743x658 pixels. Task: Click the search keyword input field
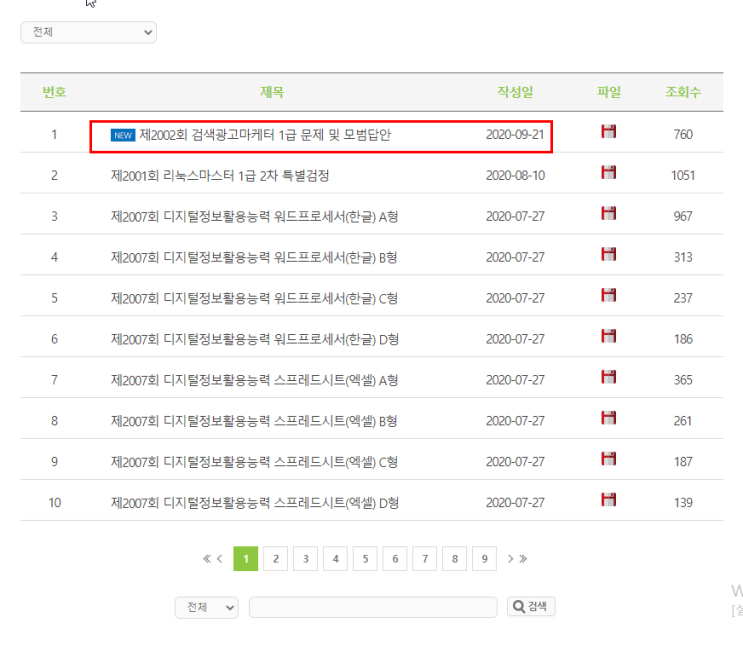(x=373, y=607)
